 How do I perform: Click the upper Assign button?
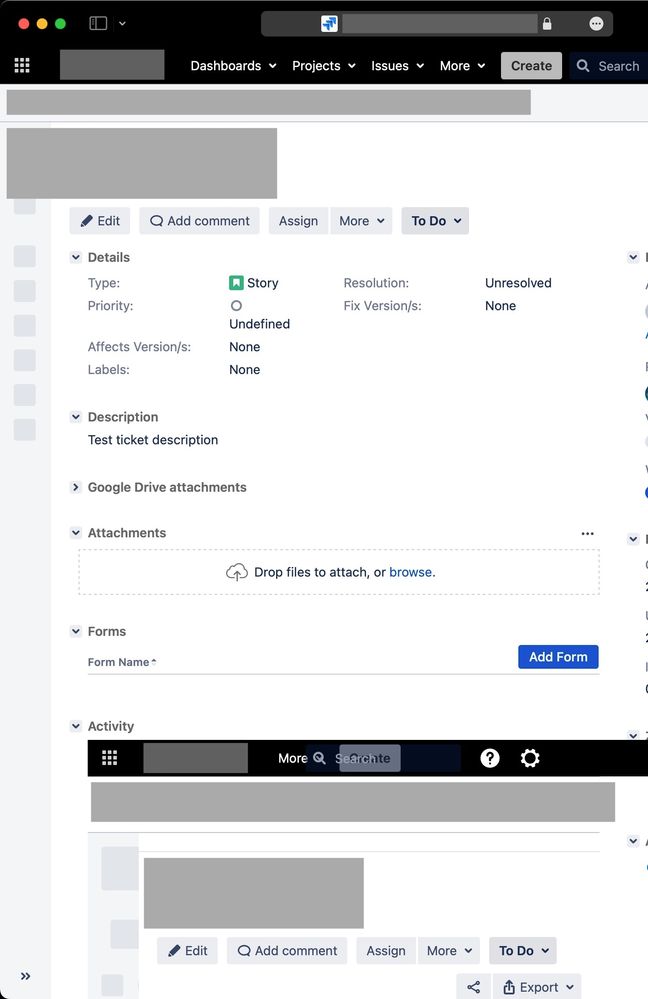click(x=298, y=220)
